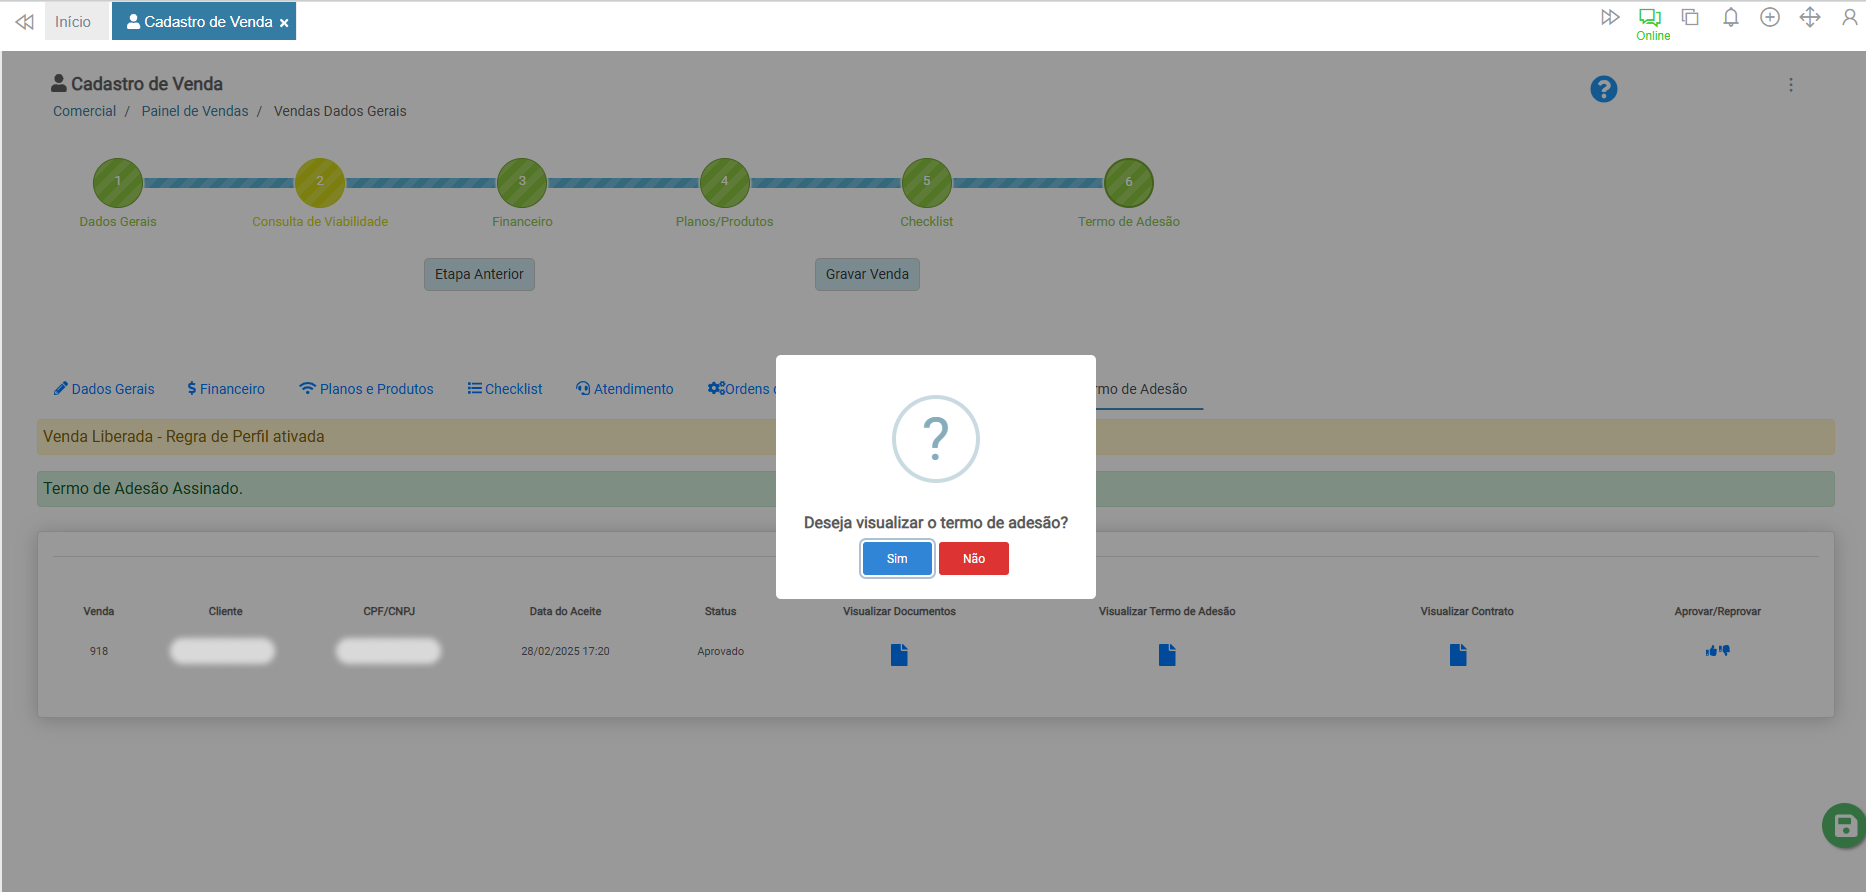This screenshot has width=1866, height=892.
Task: Click the Visualizar Documentos file icon
Action: click(899, 655)
